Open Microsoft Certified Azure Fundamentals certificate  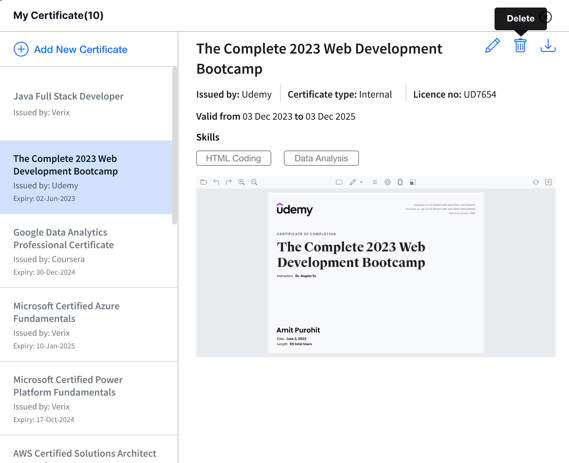point(89,325)
